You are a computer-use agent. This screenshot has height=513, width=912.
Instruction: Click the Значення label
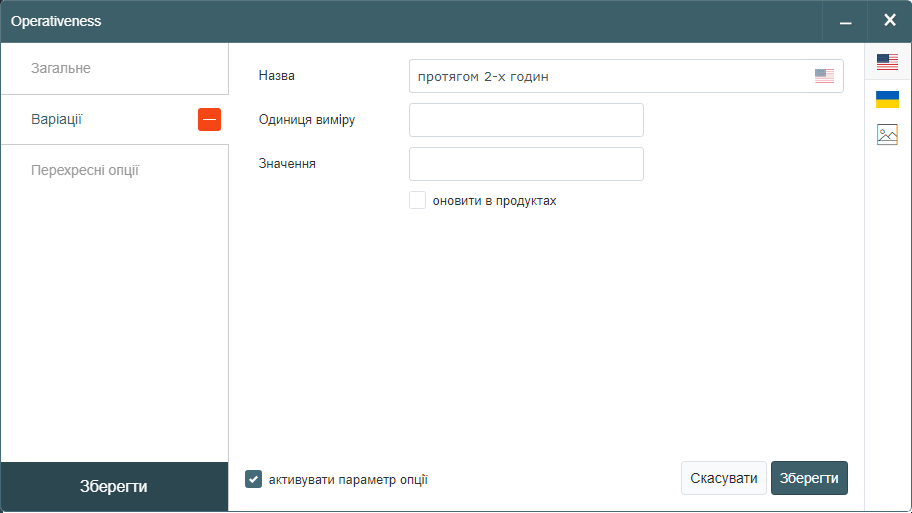tap(287, 163)
